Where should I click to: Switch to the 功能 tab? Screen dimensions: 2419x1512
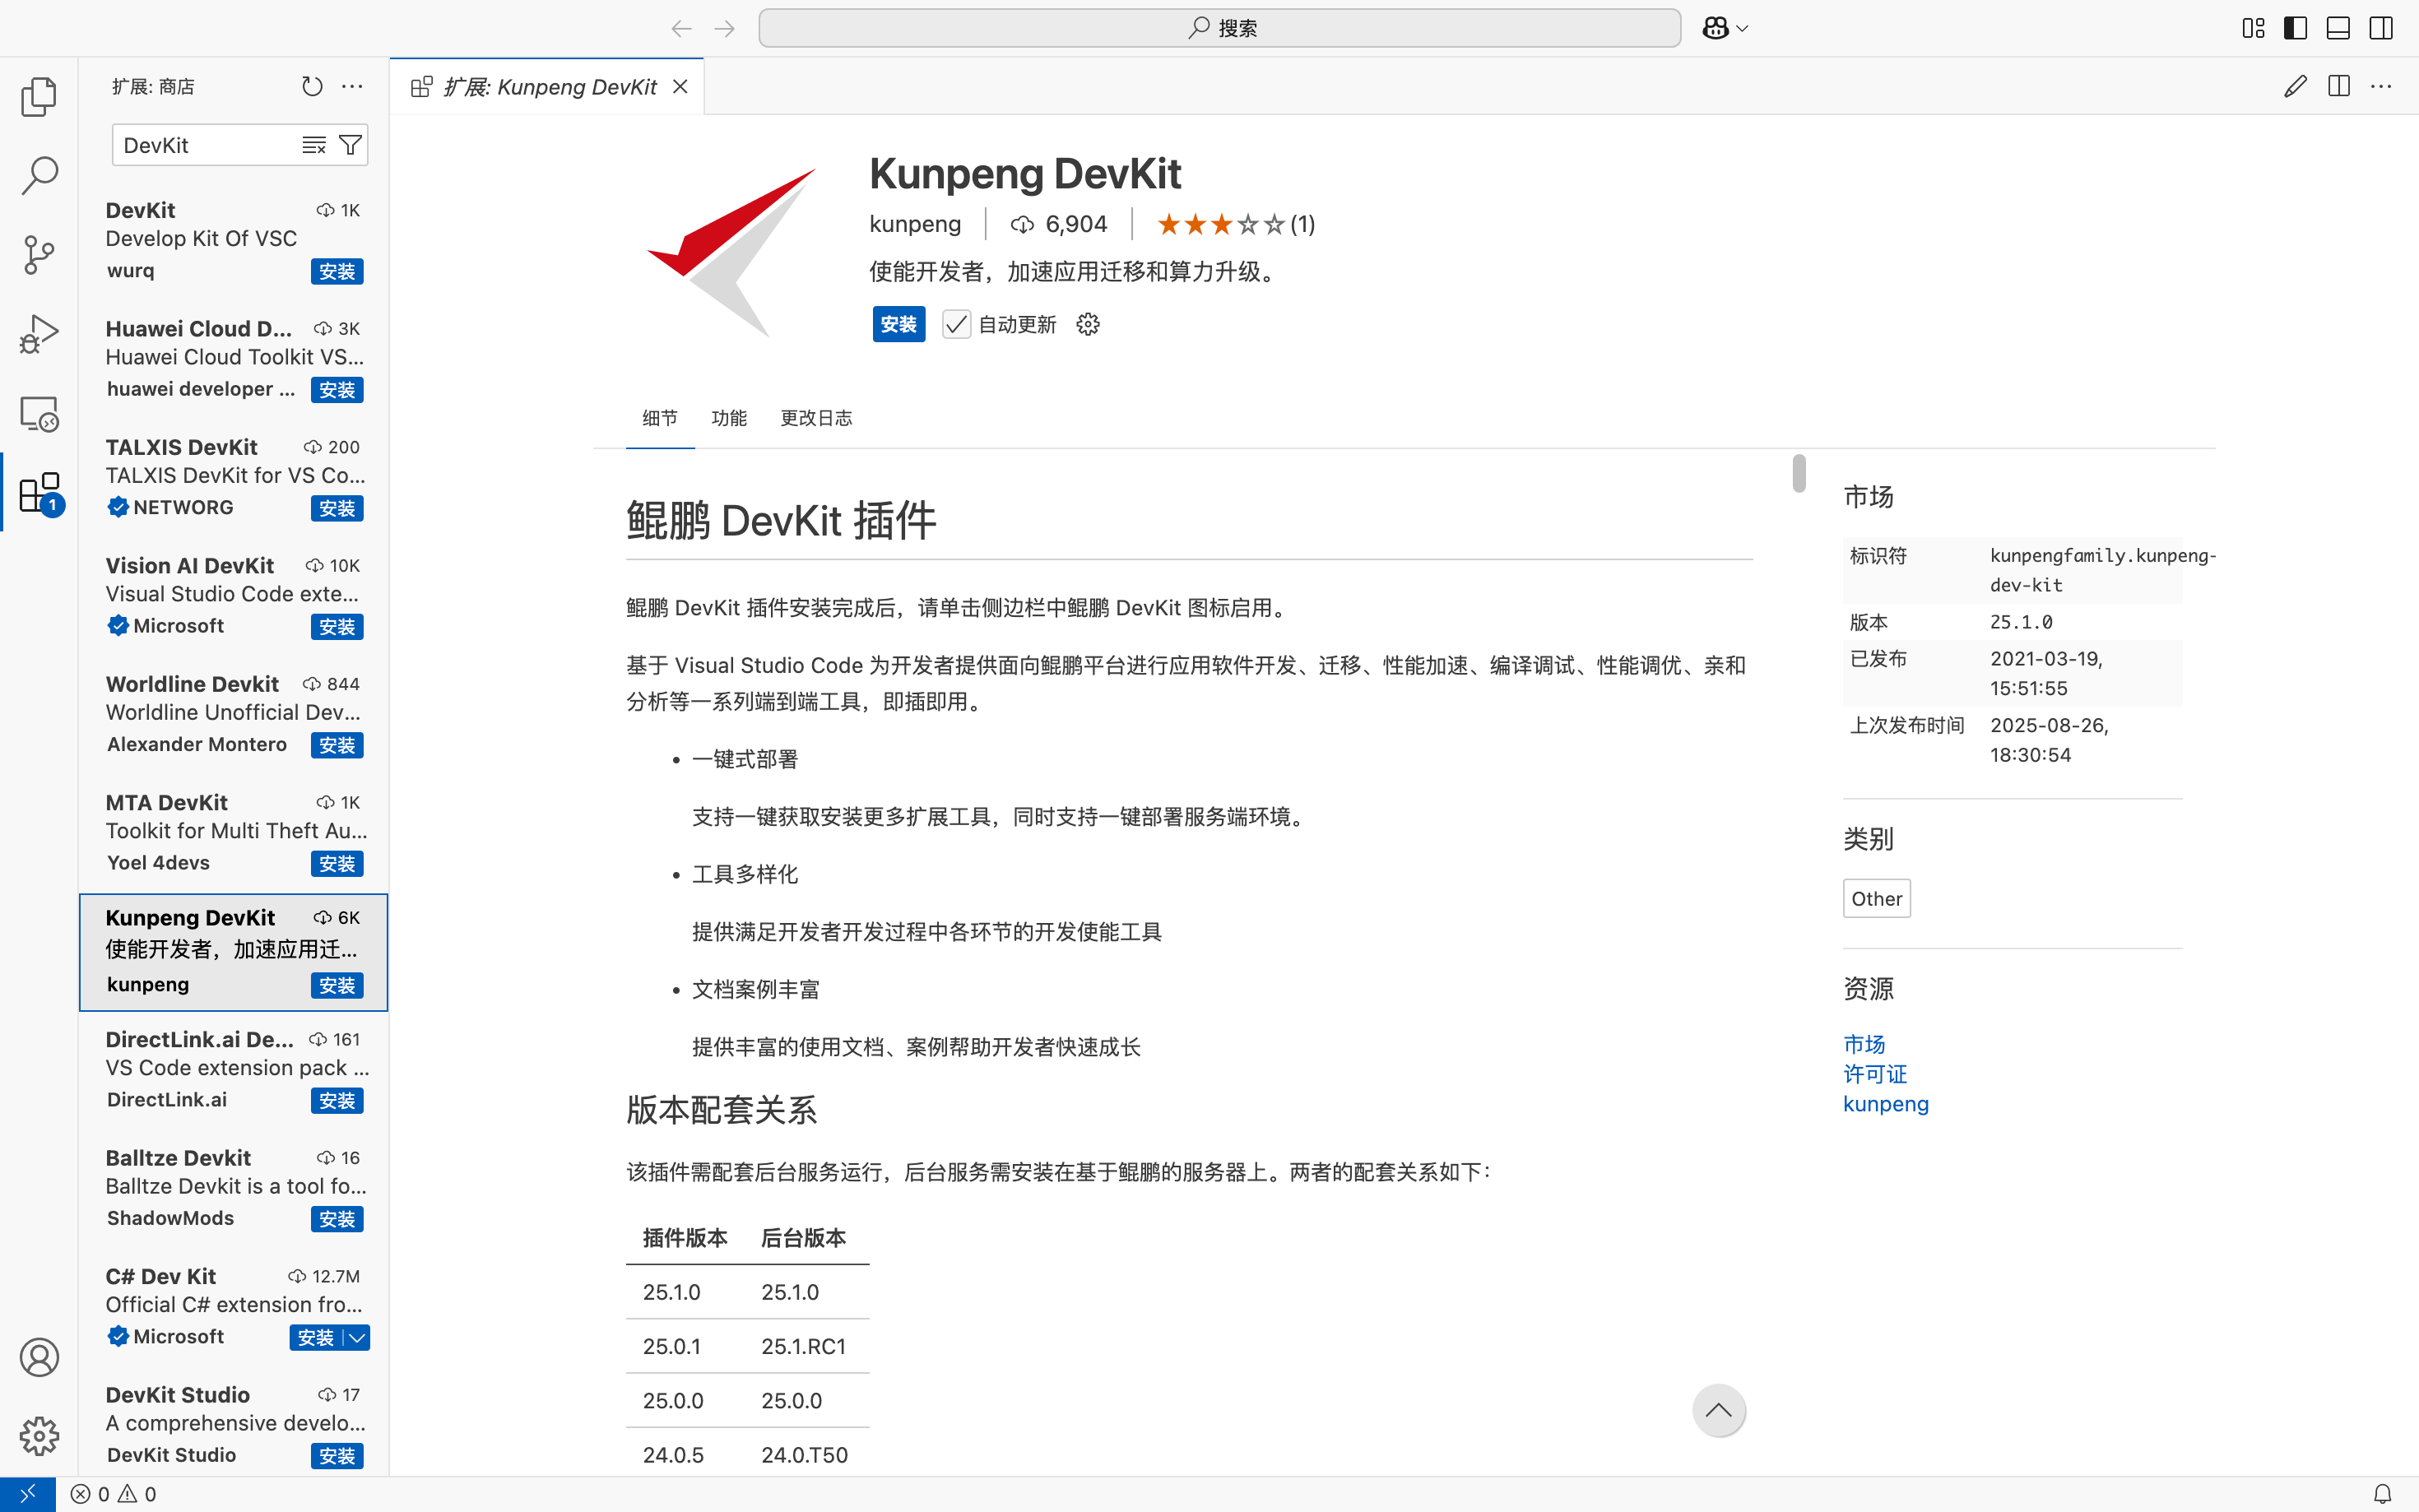pyautogui.click(x=728, y=418)
